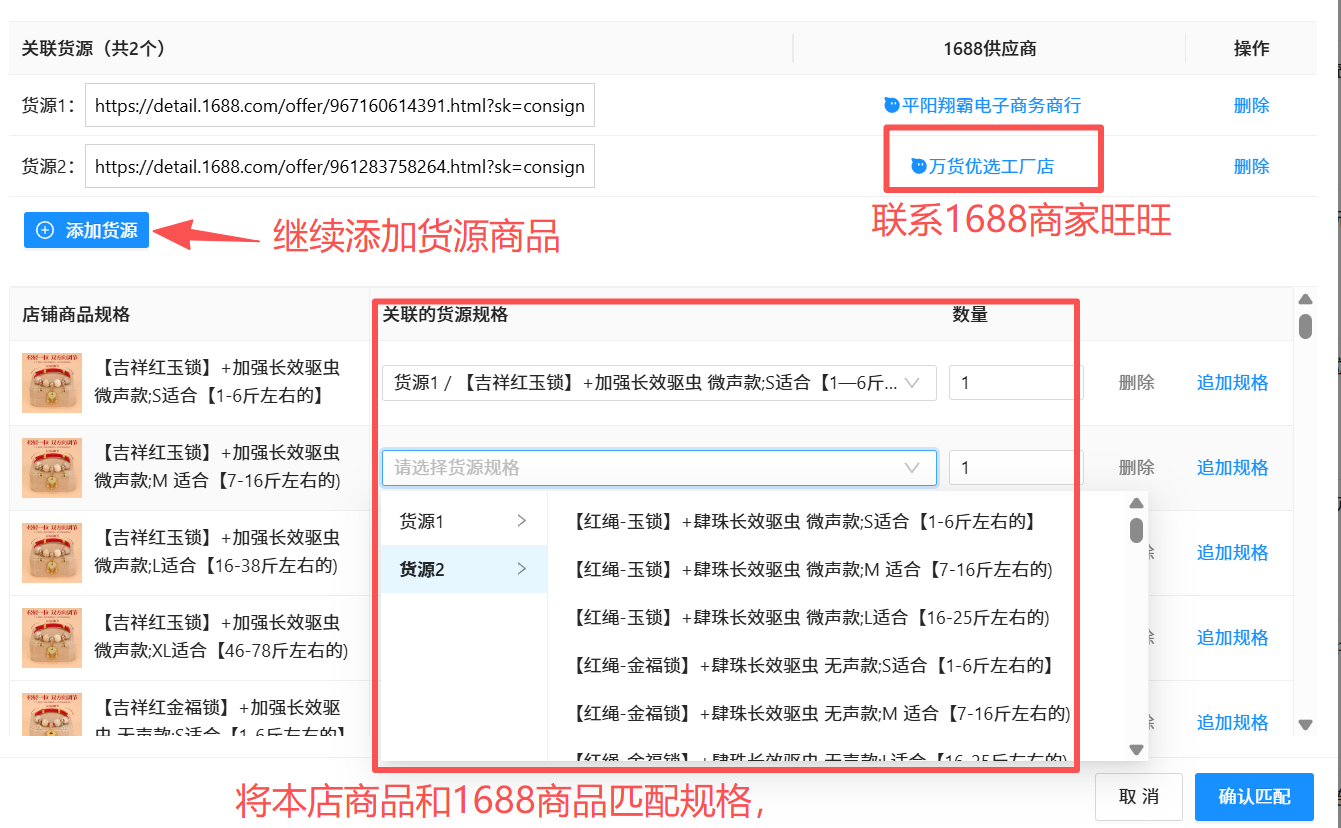Click thumbnail of 吉祥红玉锁 XL规格 product
1341x828 pixels.
coord(52,637)
